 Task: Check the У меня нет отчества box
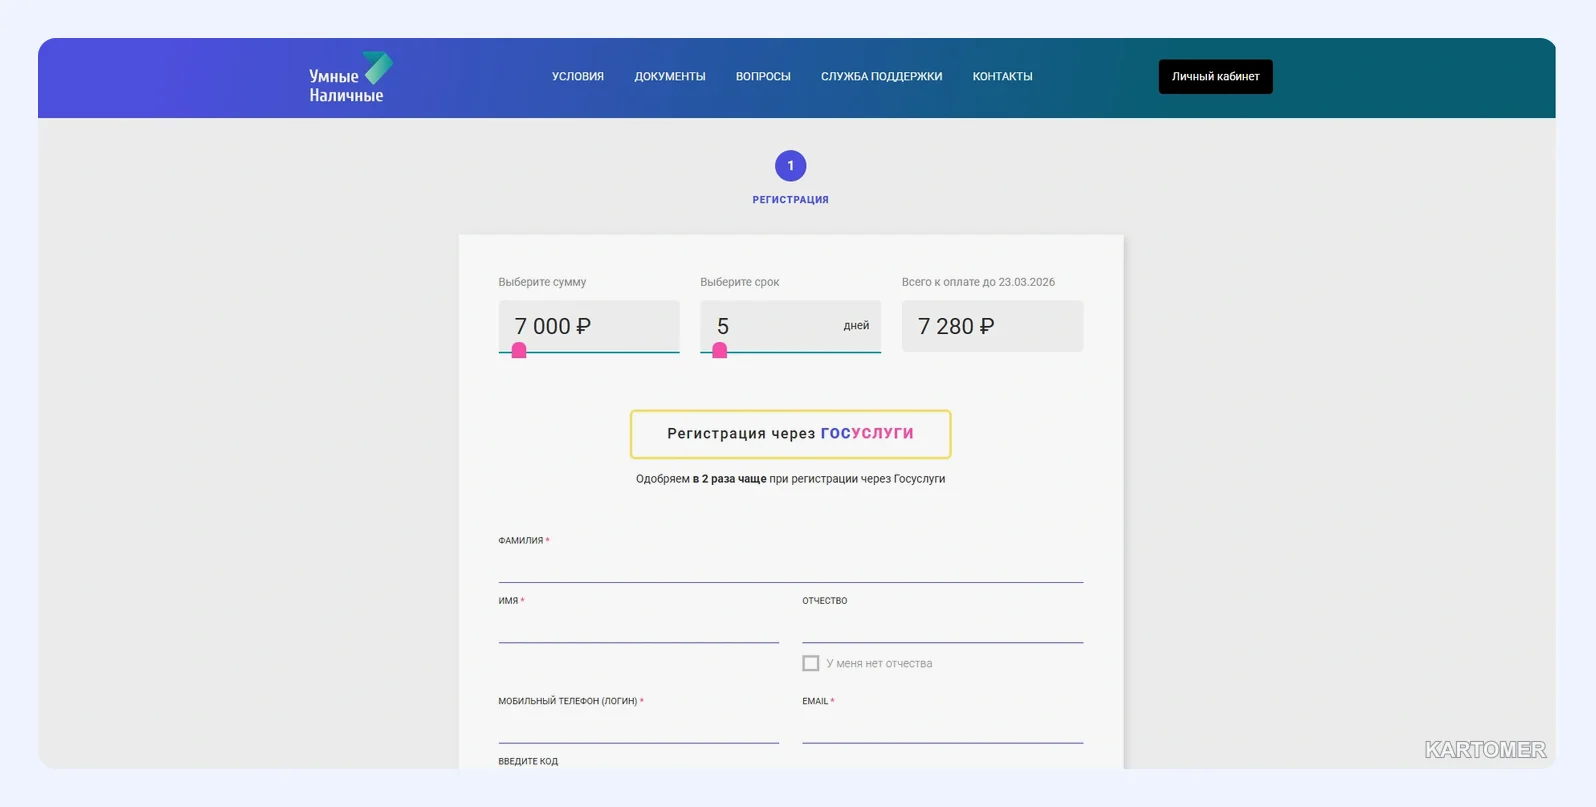pos(811,663)
